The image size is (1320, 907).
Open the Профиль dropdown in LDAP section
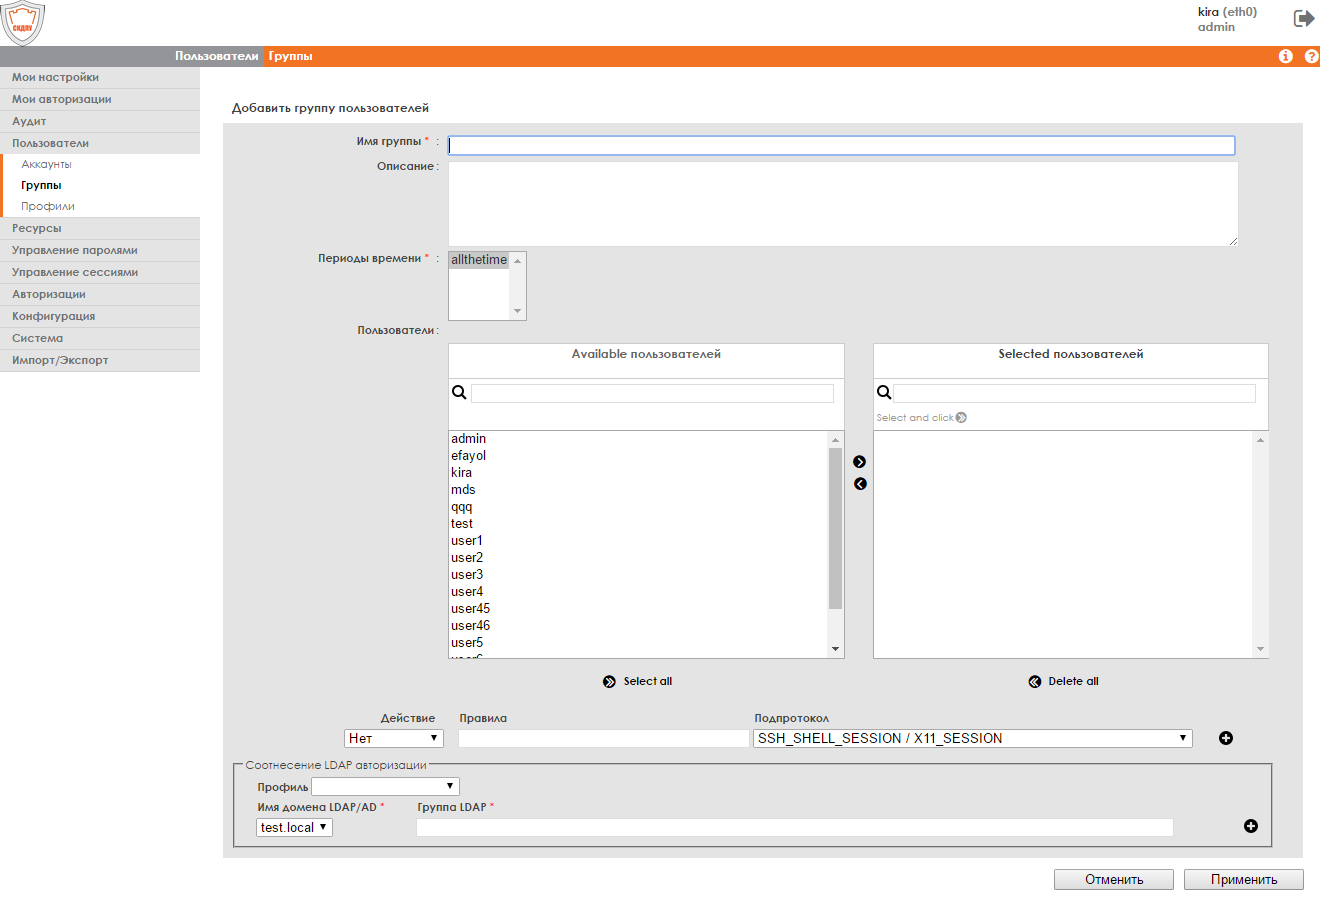tap(385, 786)
